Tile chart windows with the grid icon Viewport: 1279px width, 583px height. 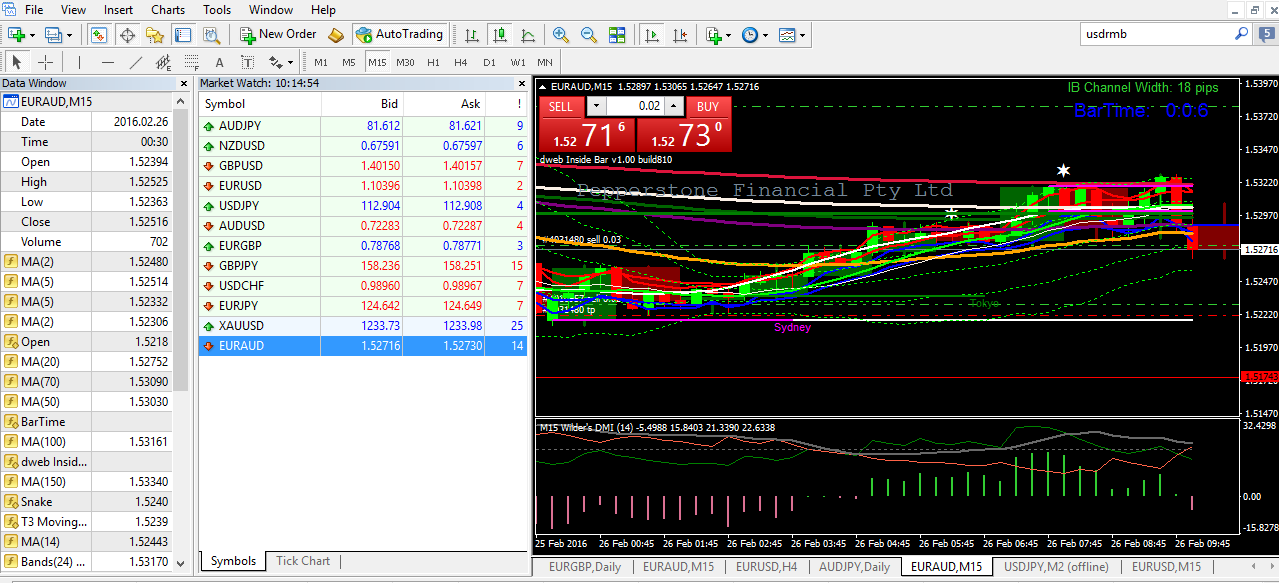click(x=617, y=34)
